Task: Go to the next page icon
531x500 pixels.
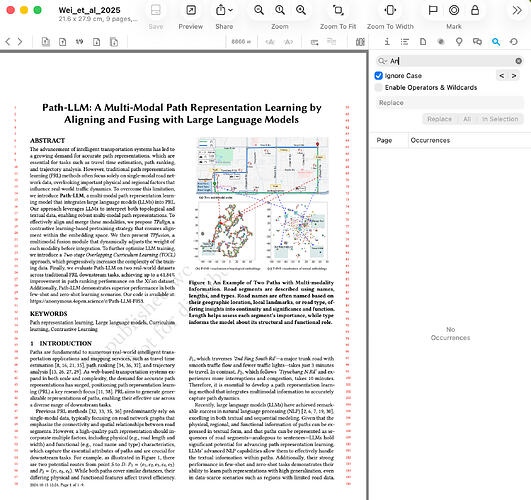Action: (97, 42)
